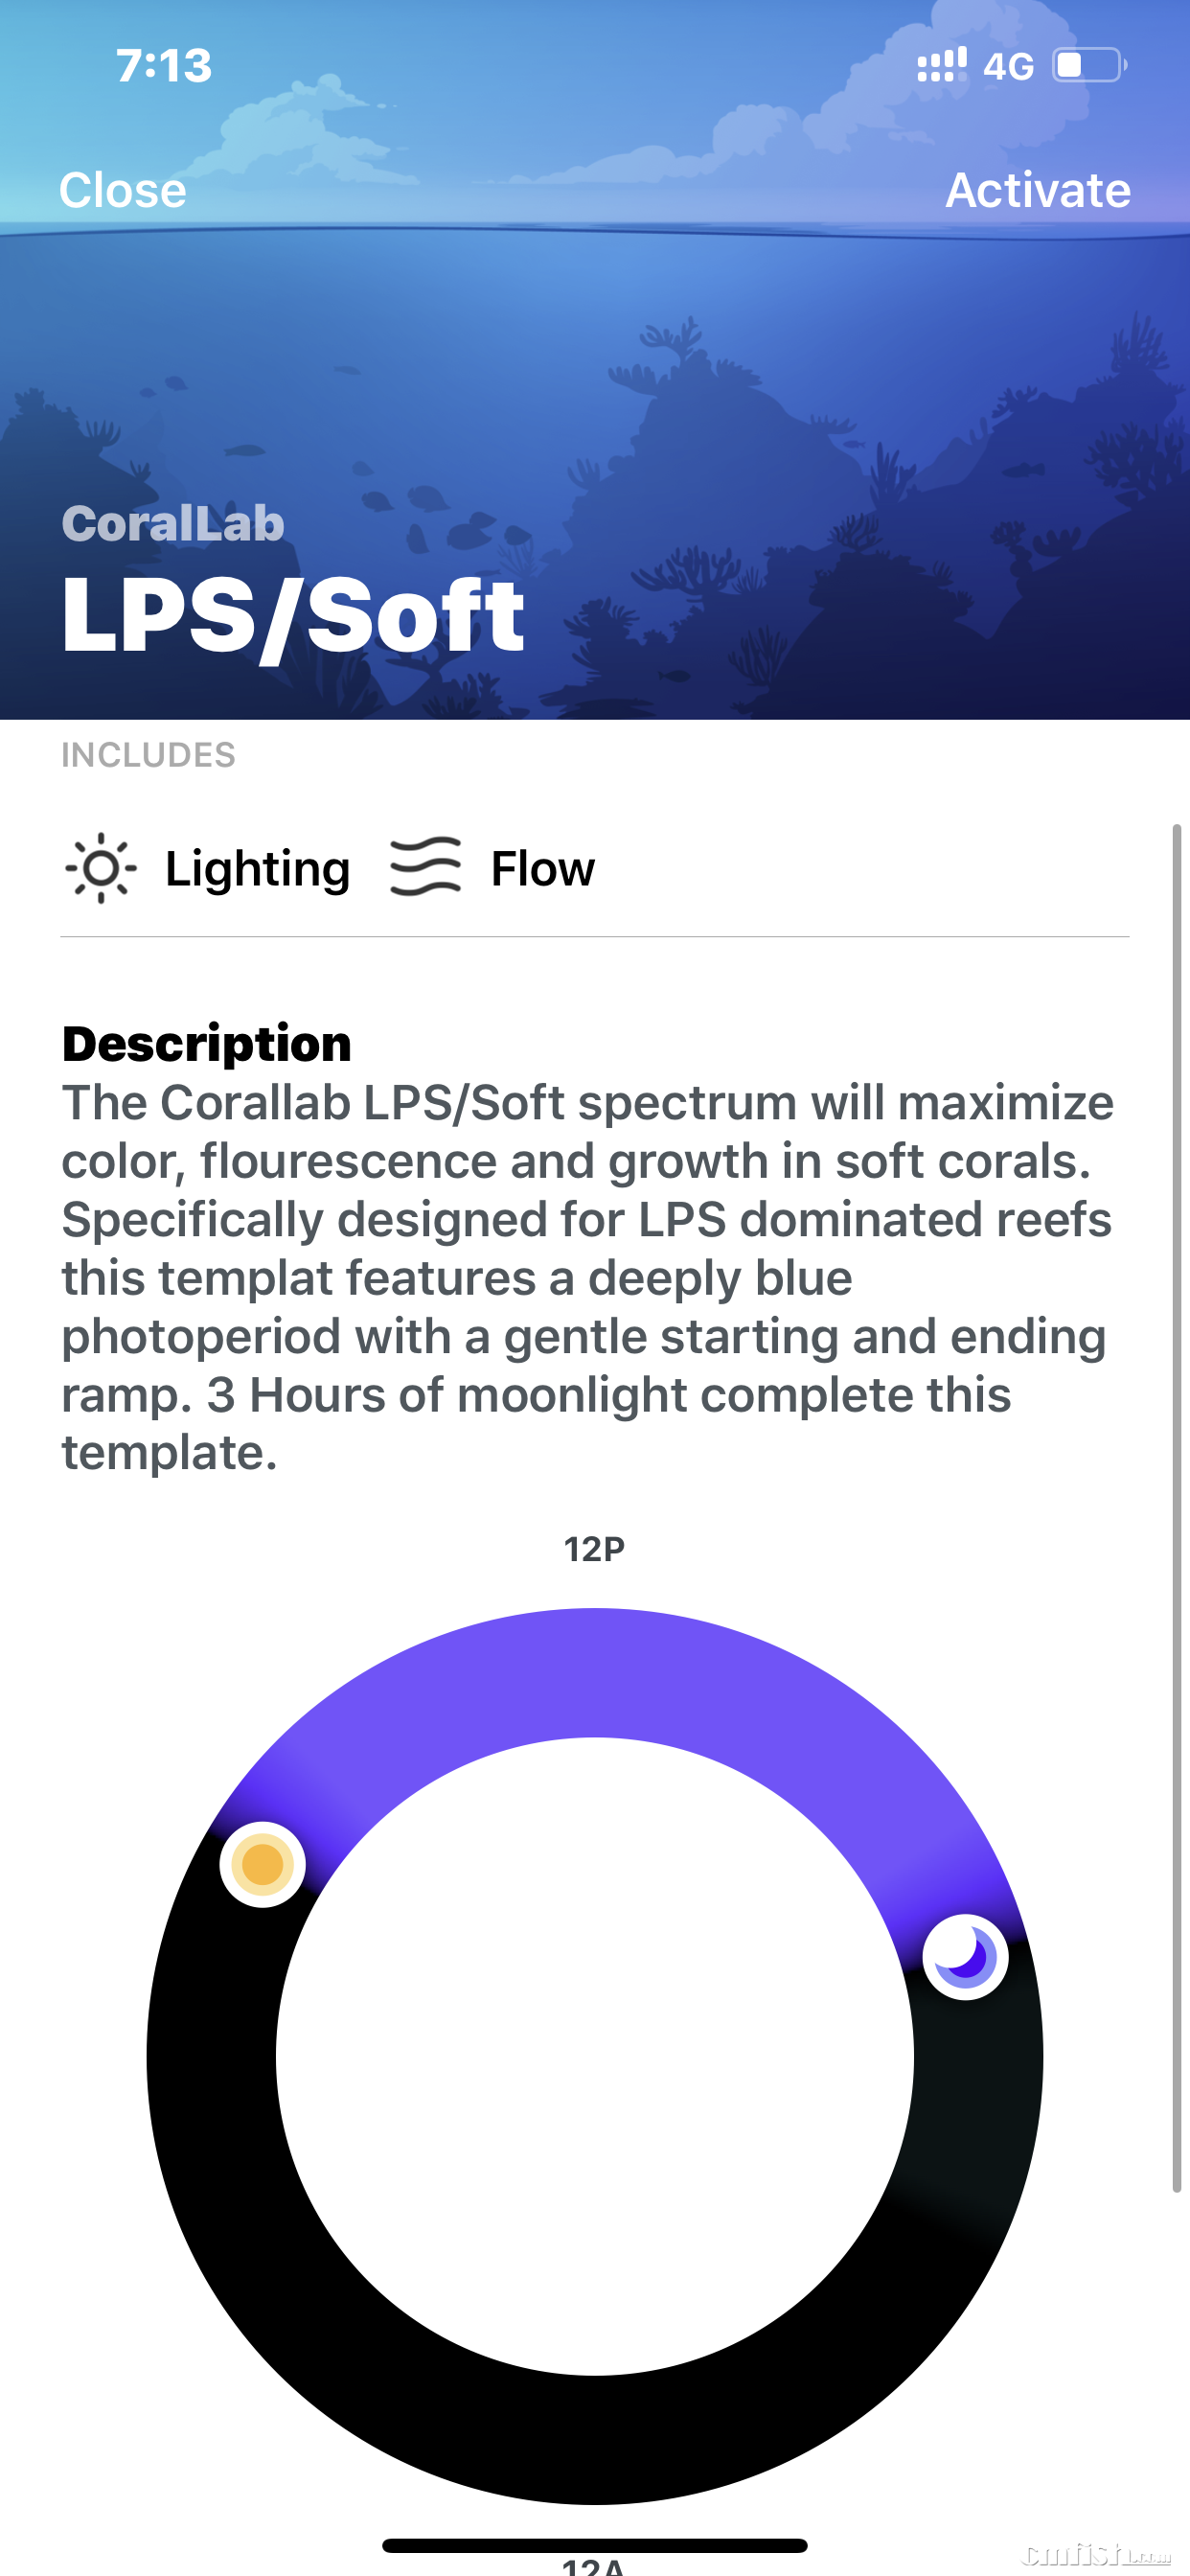Image resolution: width=1190 pixels, height=2576 pixels.
Task: Tap the Flow waves icon
Action: point(425,867)
